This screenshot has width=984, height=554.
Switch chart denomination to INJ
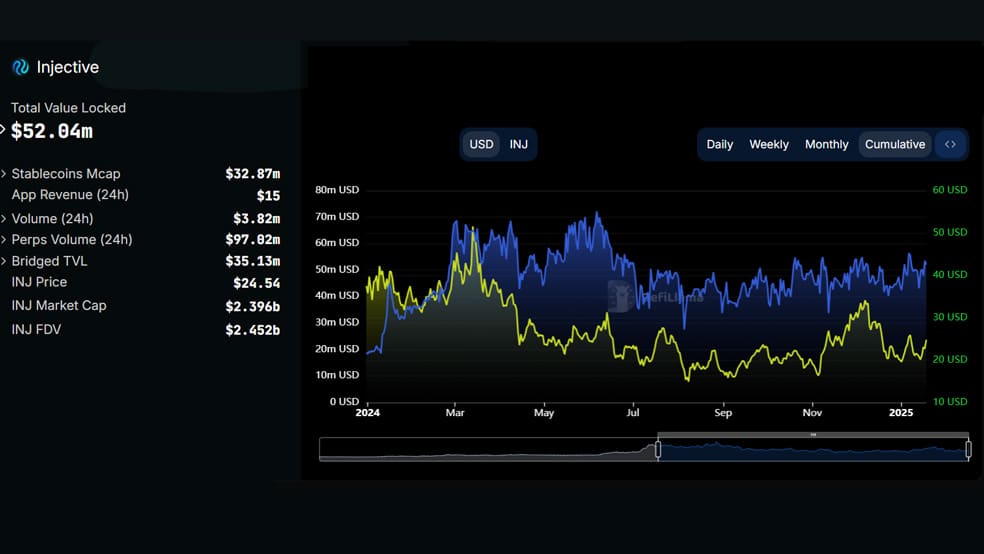click(518, 144)
